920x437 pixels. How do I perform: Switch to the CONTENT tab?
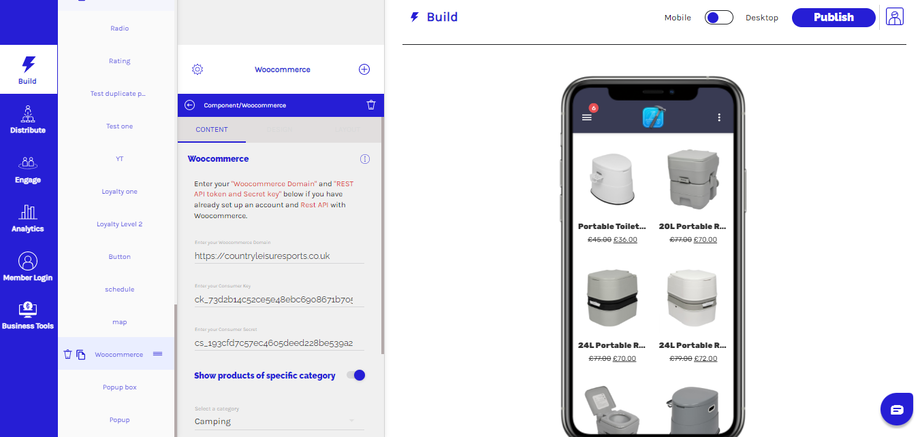point(212,130)
